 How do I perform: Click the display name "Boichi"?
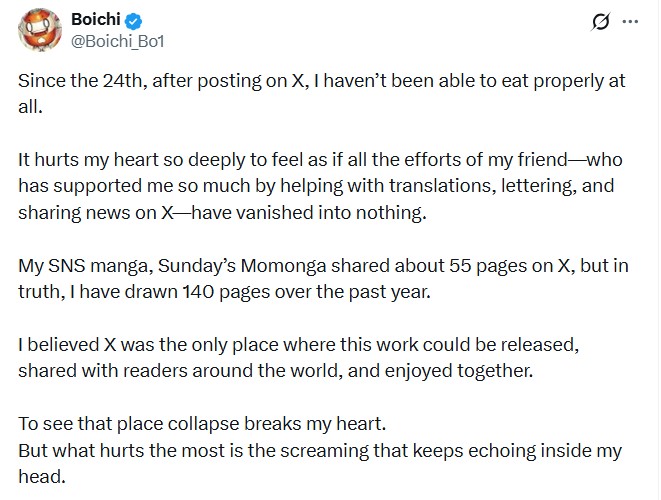[95, 20]
